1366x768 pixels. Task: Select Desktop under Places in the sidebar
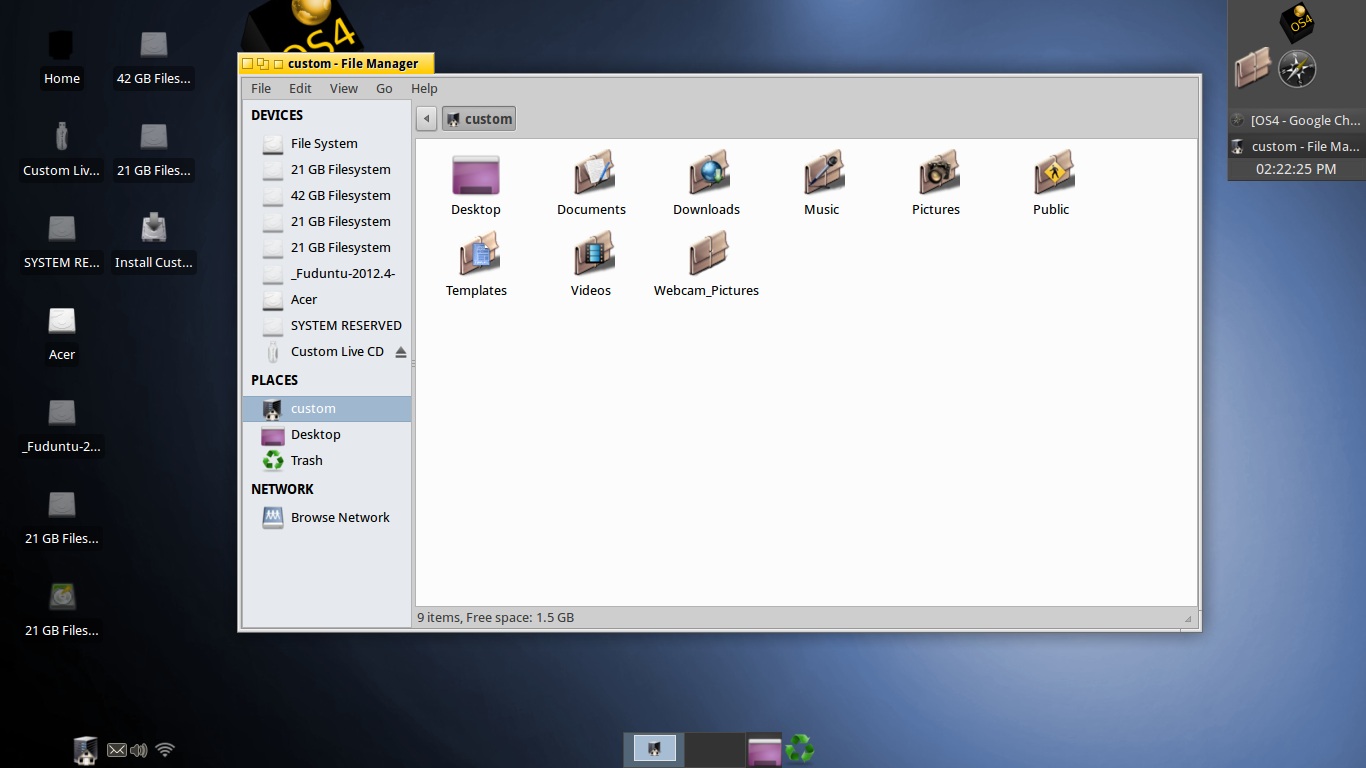(327, 435)
